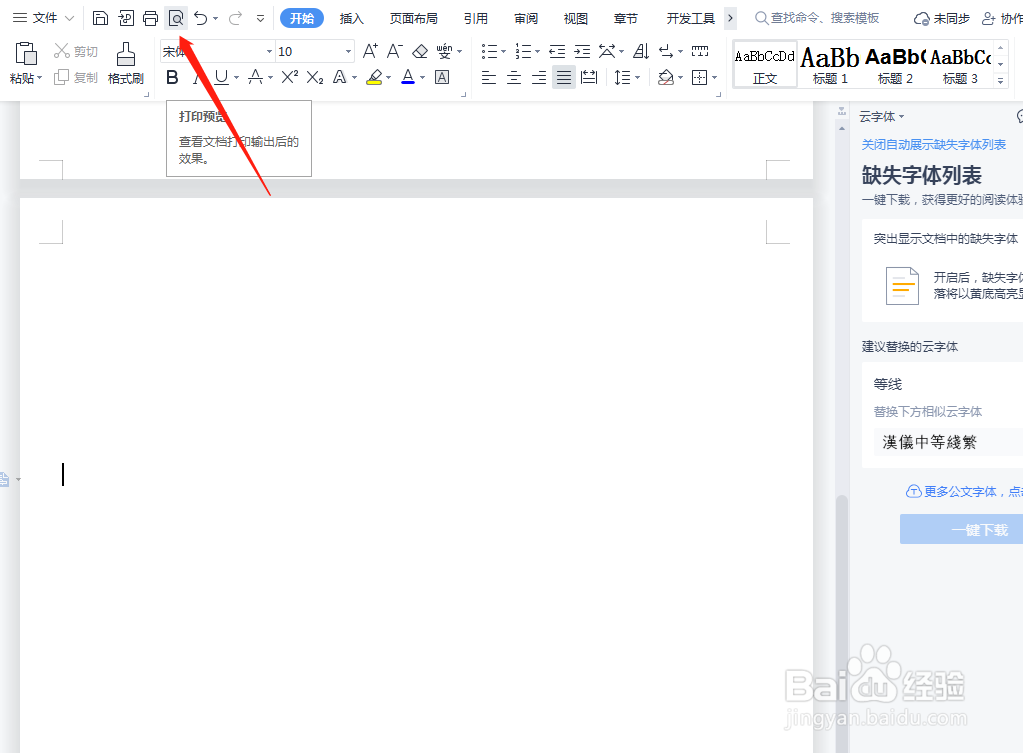This screenshot has height=753, width=1023.
Task: Open the font name dropdown
Action: (x=269, y=51)
